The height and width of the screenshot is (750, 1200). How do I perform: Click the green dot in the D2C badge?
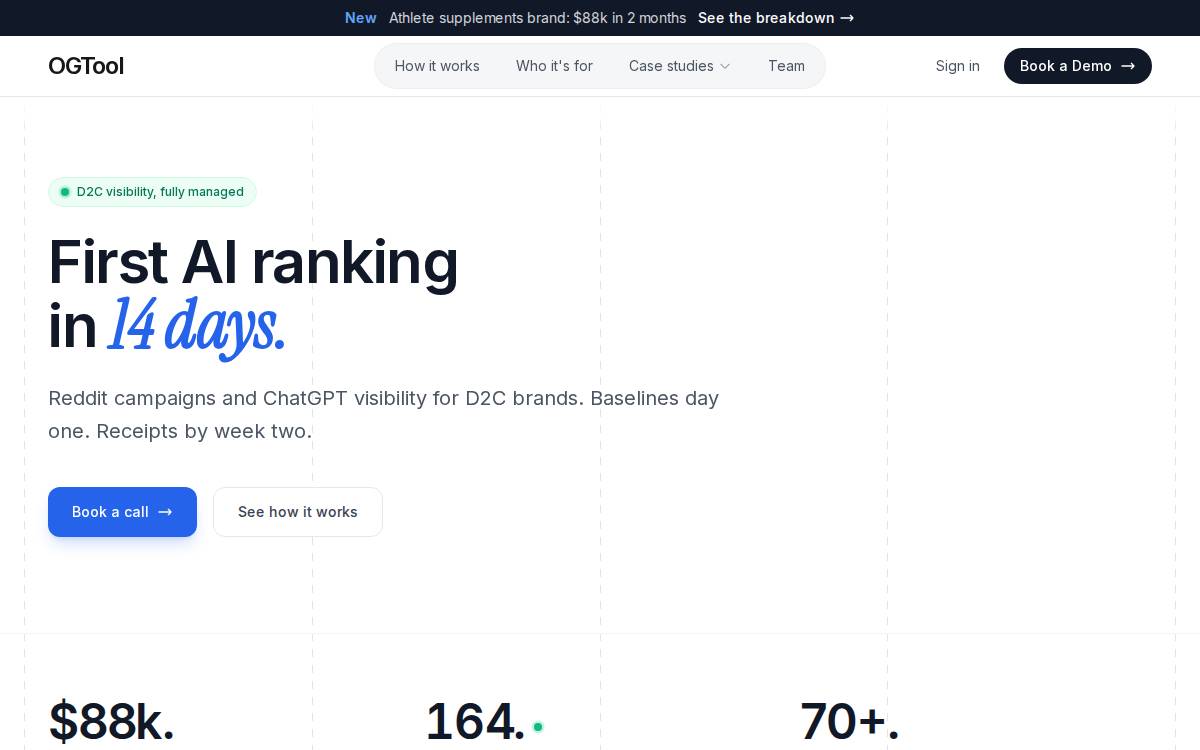click(x=65, y=192)
